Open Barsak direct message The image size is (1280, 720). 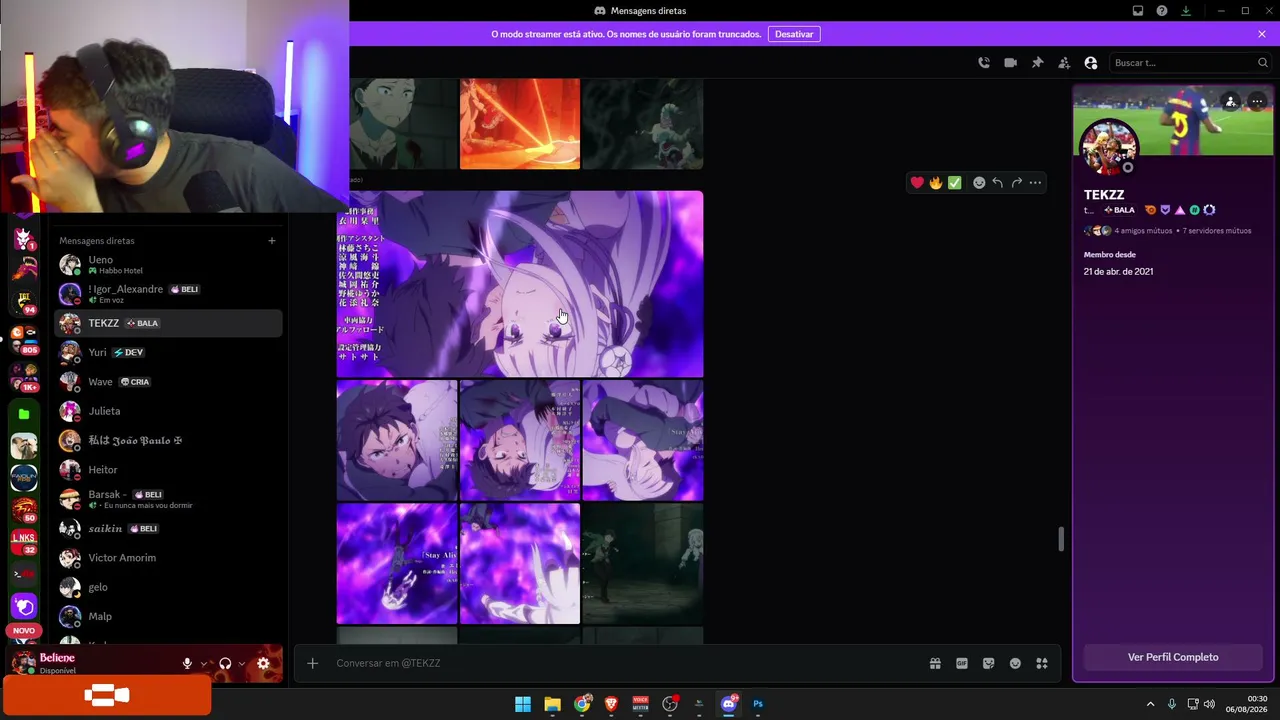pyautogui.click(x=168, y=499)
